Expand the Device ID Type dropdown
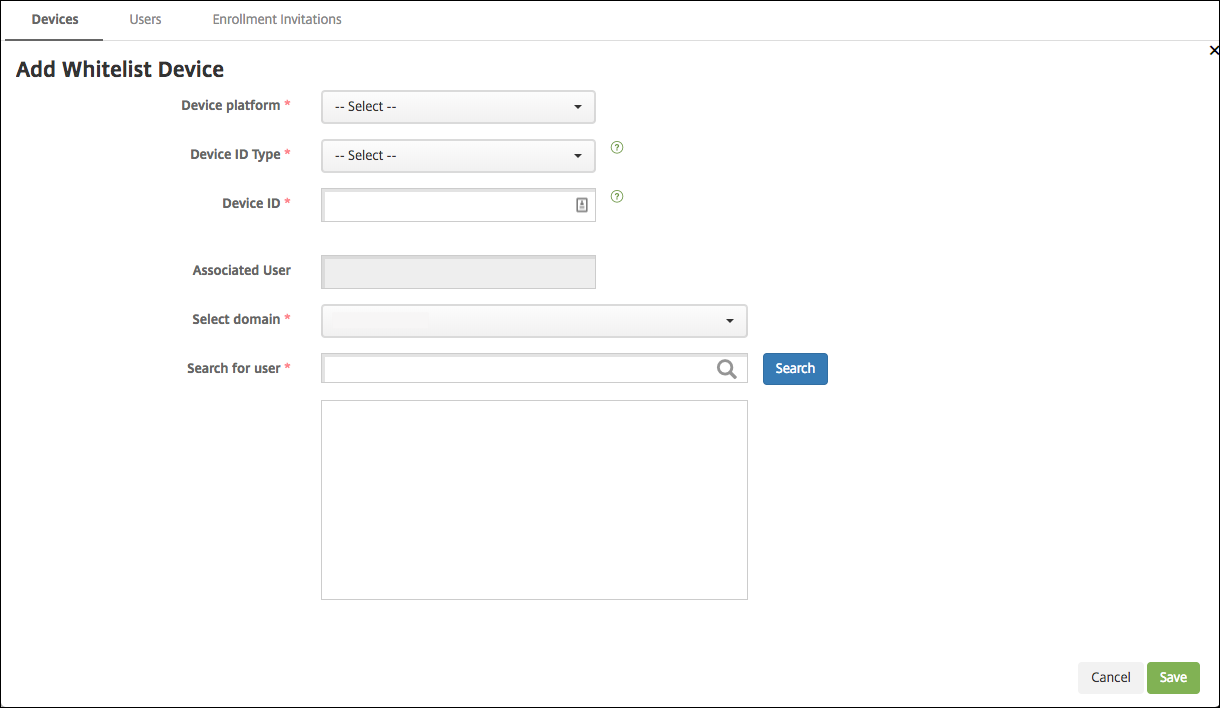The image size is (1220, 708). [x=458, y=156]
